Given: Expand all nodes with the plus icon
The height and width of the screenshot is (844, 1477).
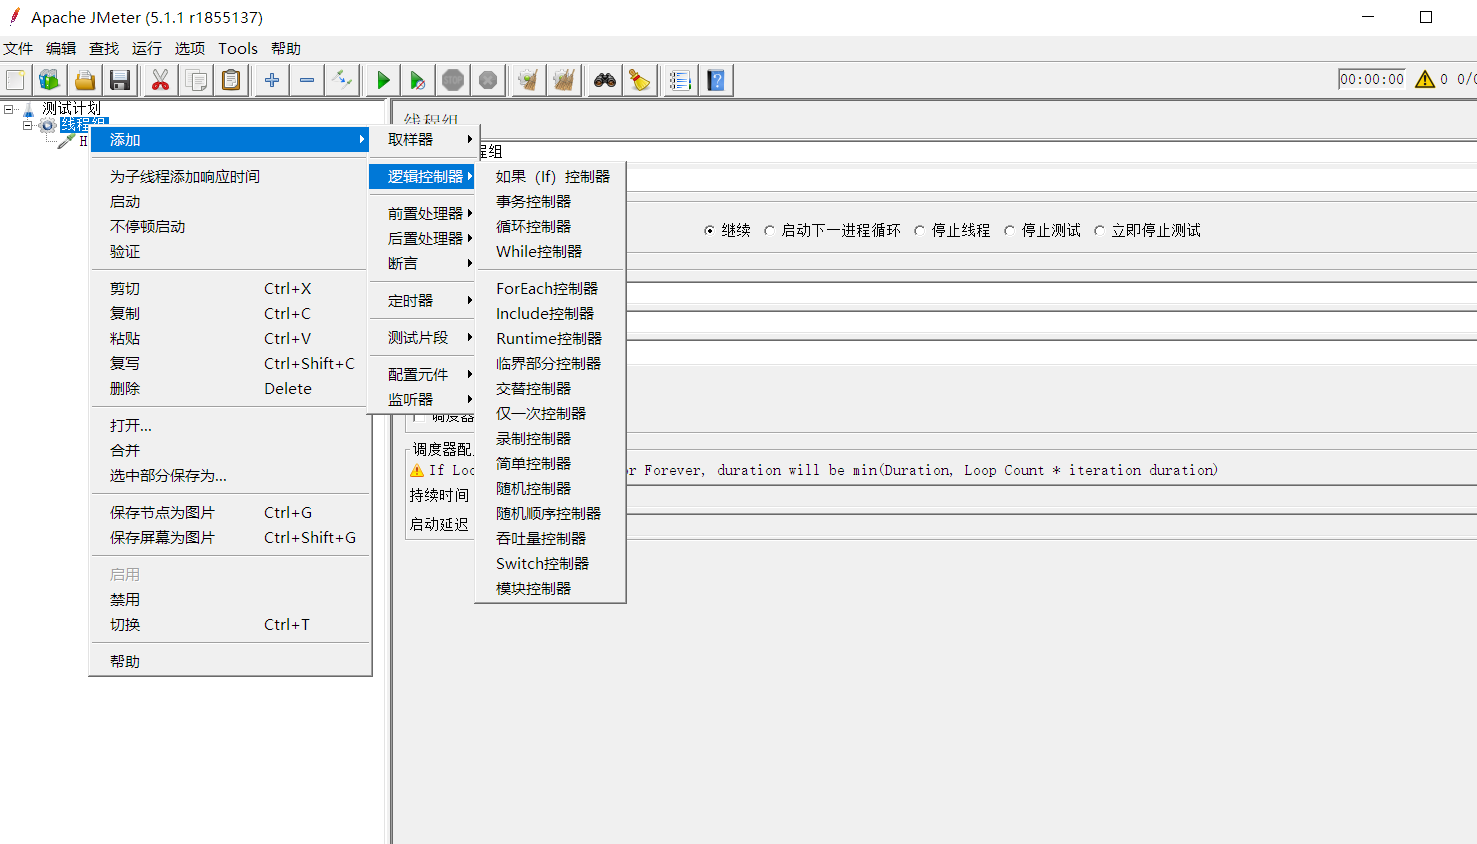Looking at the screenshot, I should click(272, 80).
